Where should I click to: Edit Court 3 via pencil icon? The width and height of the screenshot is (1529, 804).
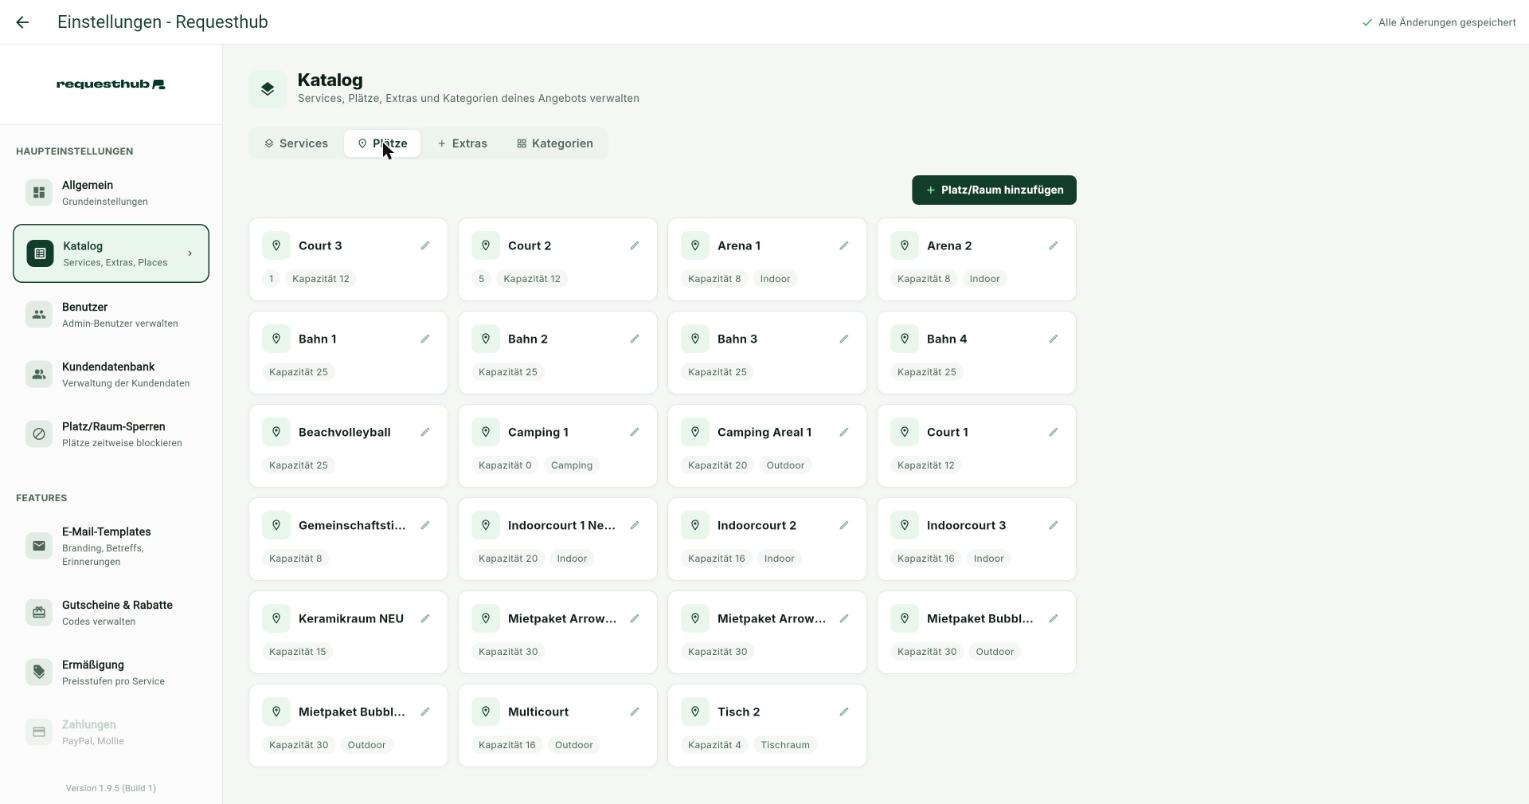[425, 246]
